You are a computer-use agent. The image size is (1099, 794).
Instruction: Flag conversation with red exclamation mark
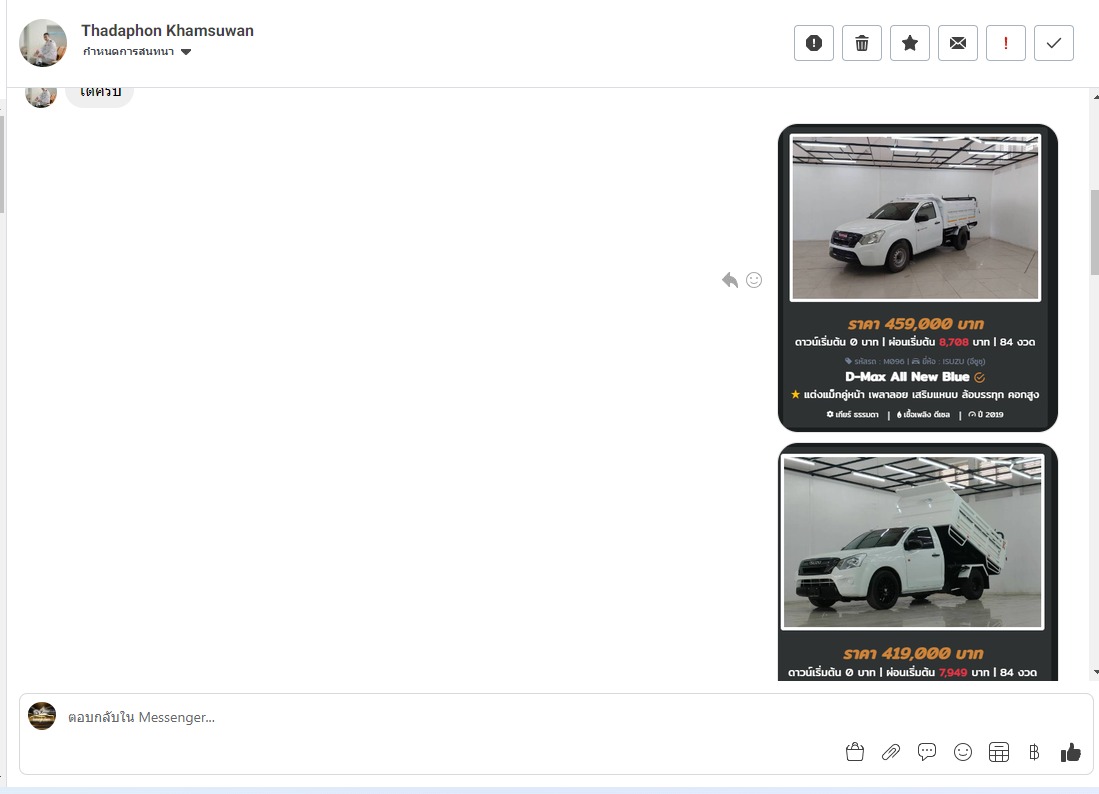pos(1006,43)
